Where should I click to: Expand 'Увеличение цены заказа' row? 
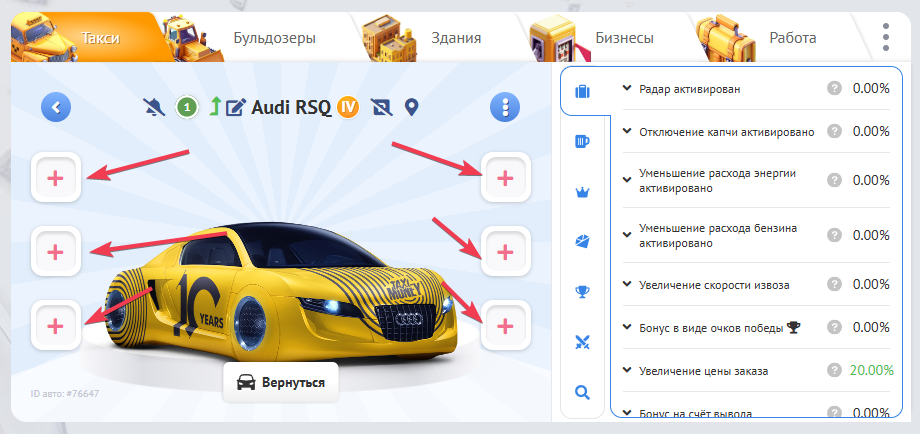click(x=627, y=370)
